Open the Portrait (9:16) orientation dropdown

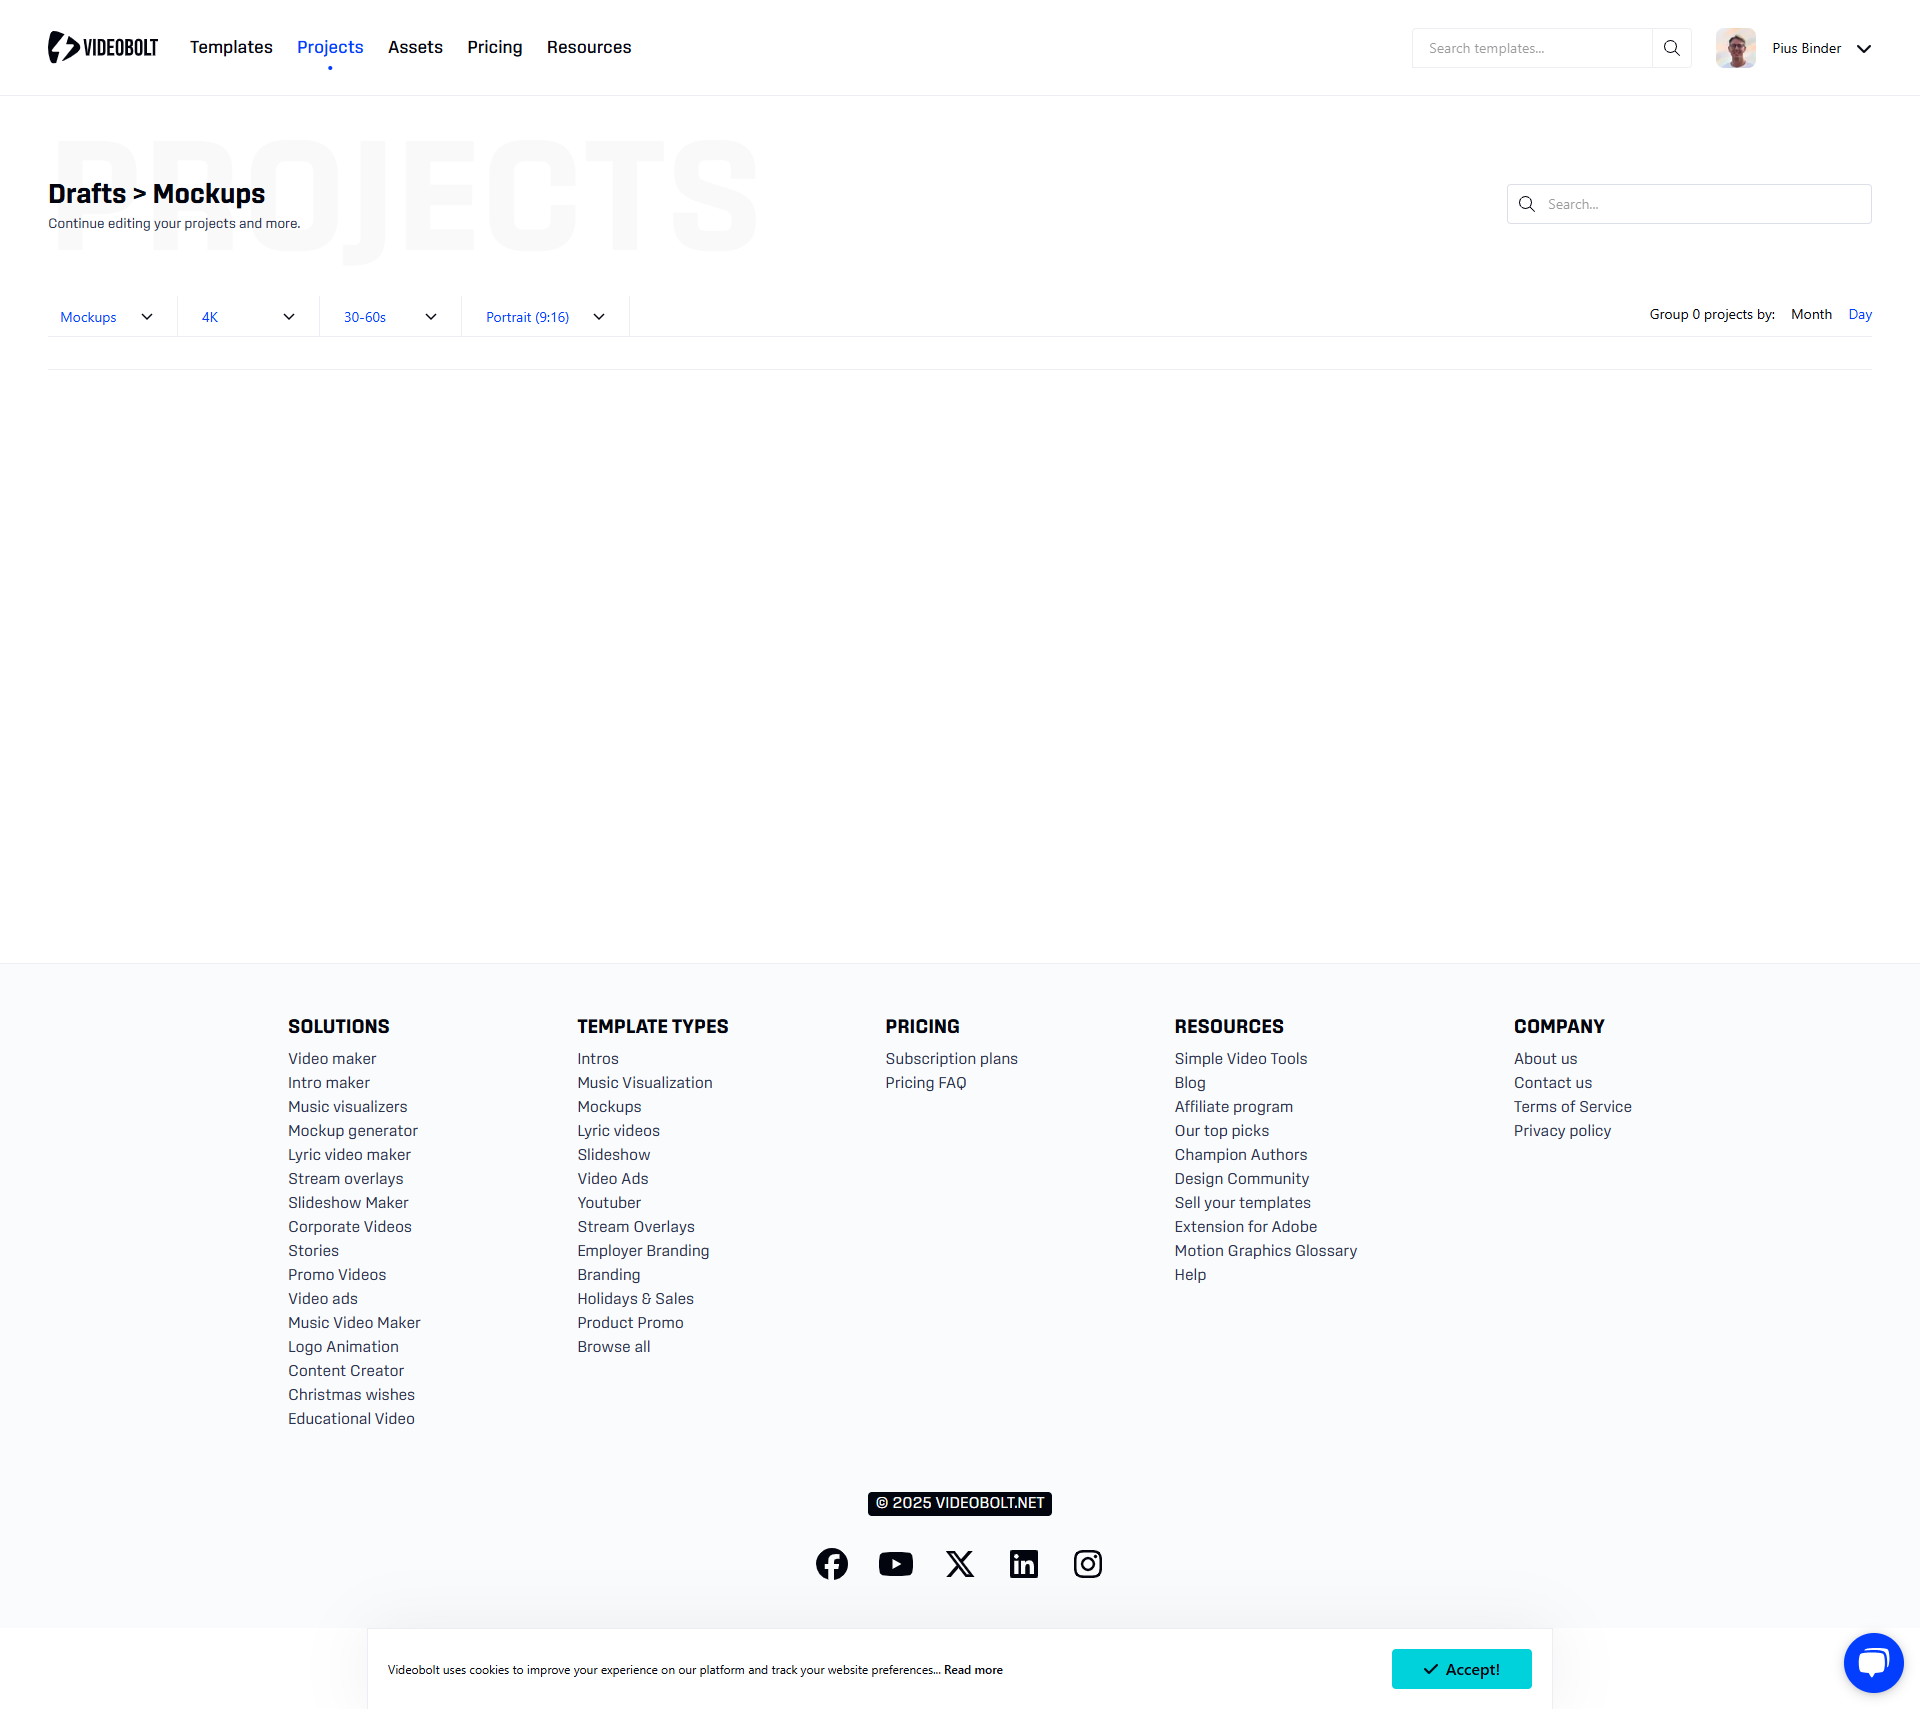(x=545, y=317)
